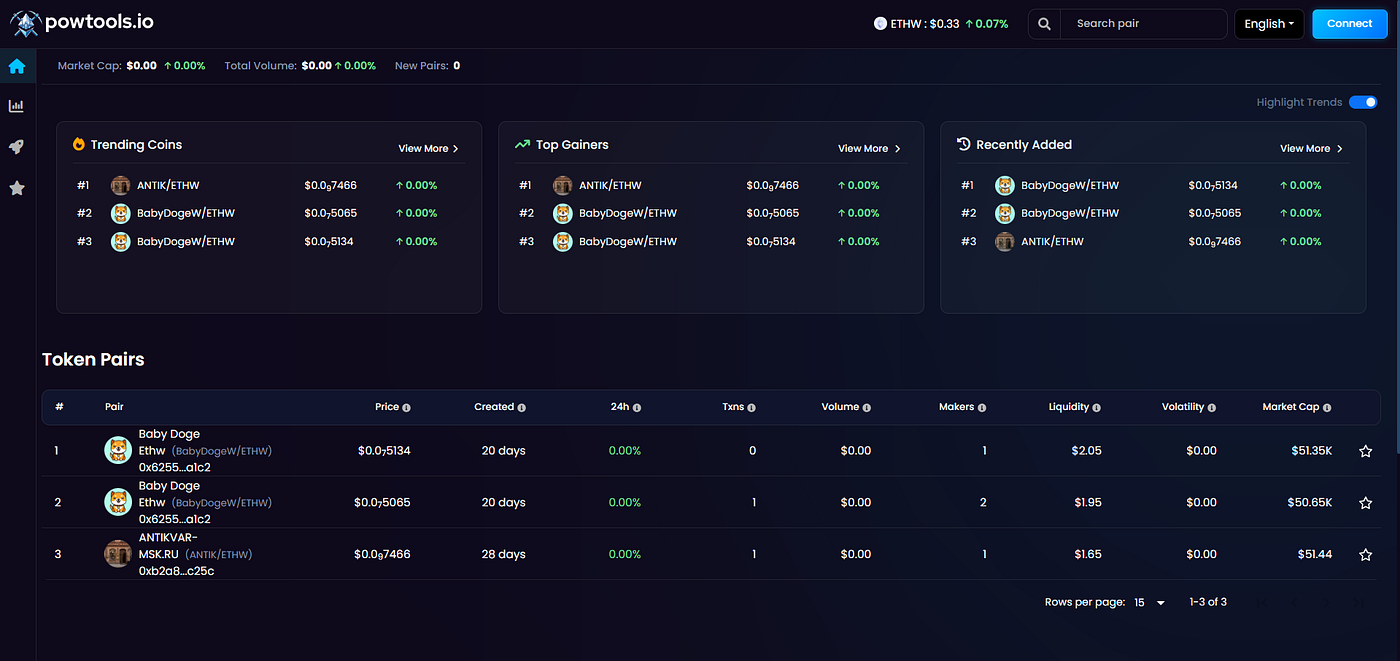Viewport: 1400px width, 661px height.
Task: Click the Connect button
Action: coord(1349,24)
